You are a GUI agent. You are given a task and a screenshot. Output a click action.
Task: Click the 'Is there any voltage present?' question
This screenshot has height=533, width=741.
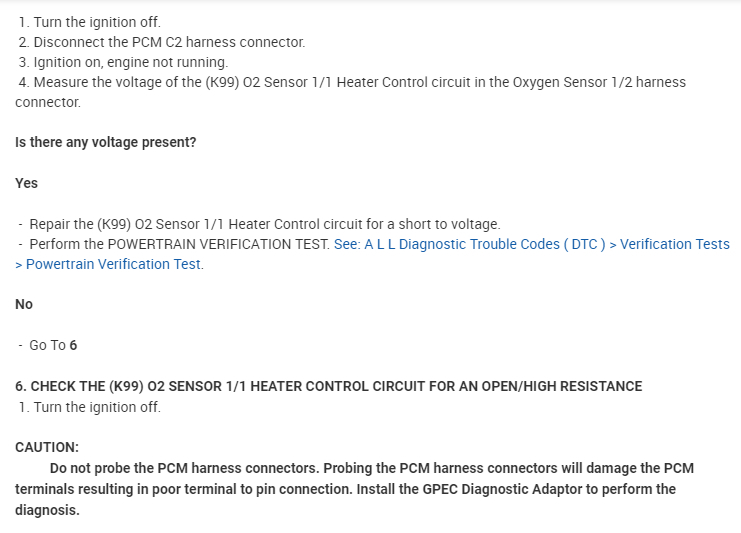106,142
